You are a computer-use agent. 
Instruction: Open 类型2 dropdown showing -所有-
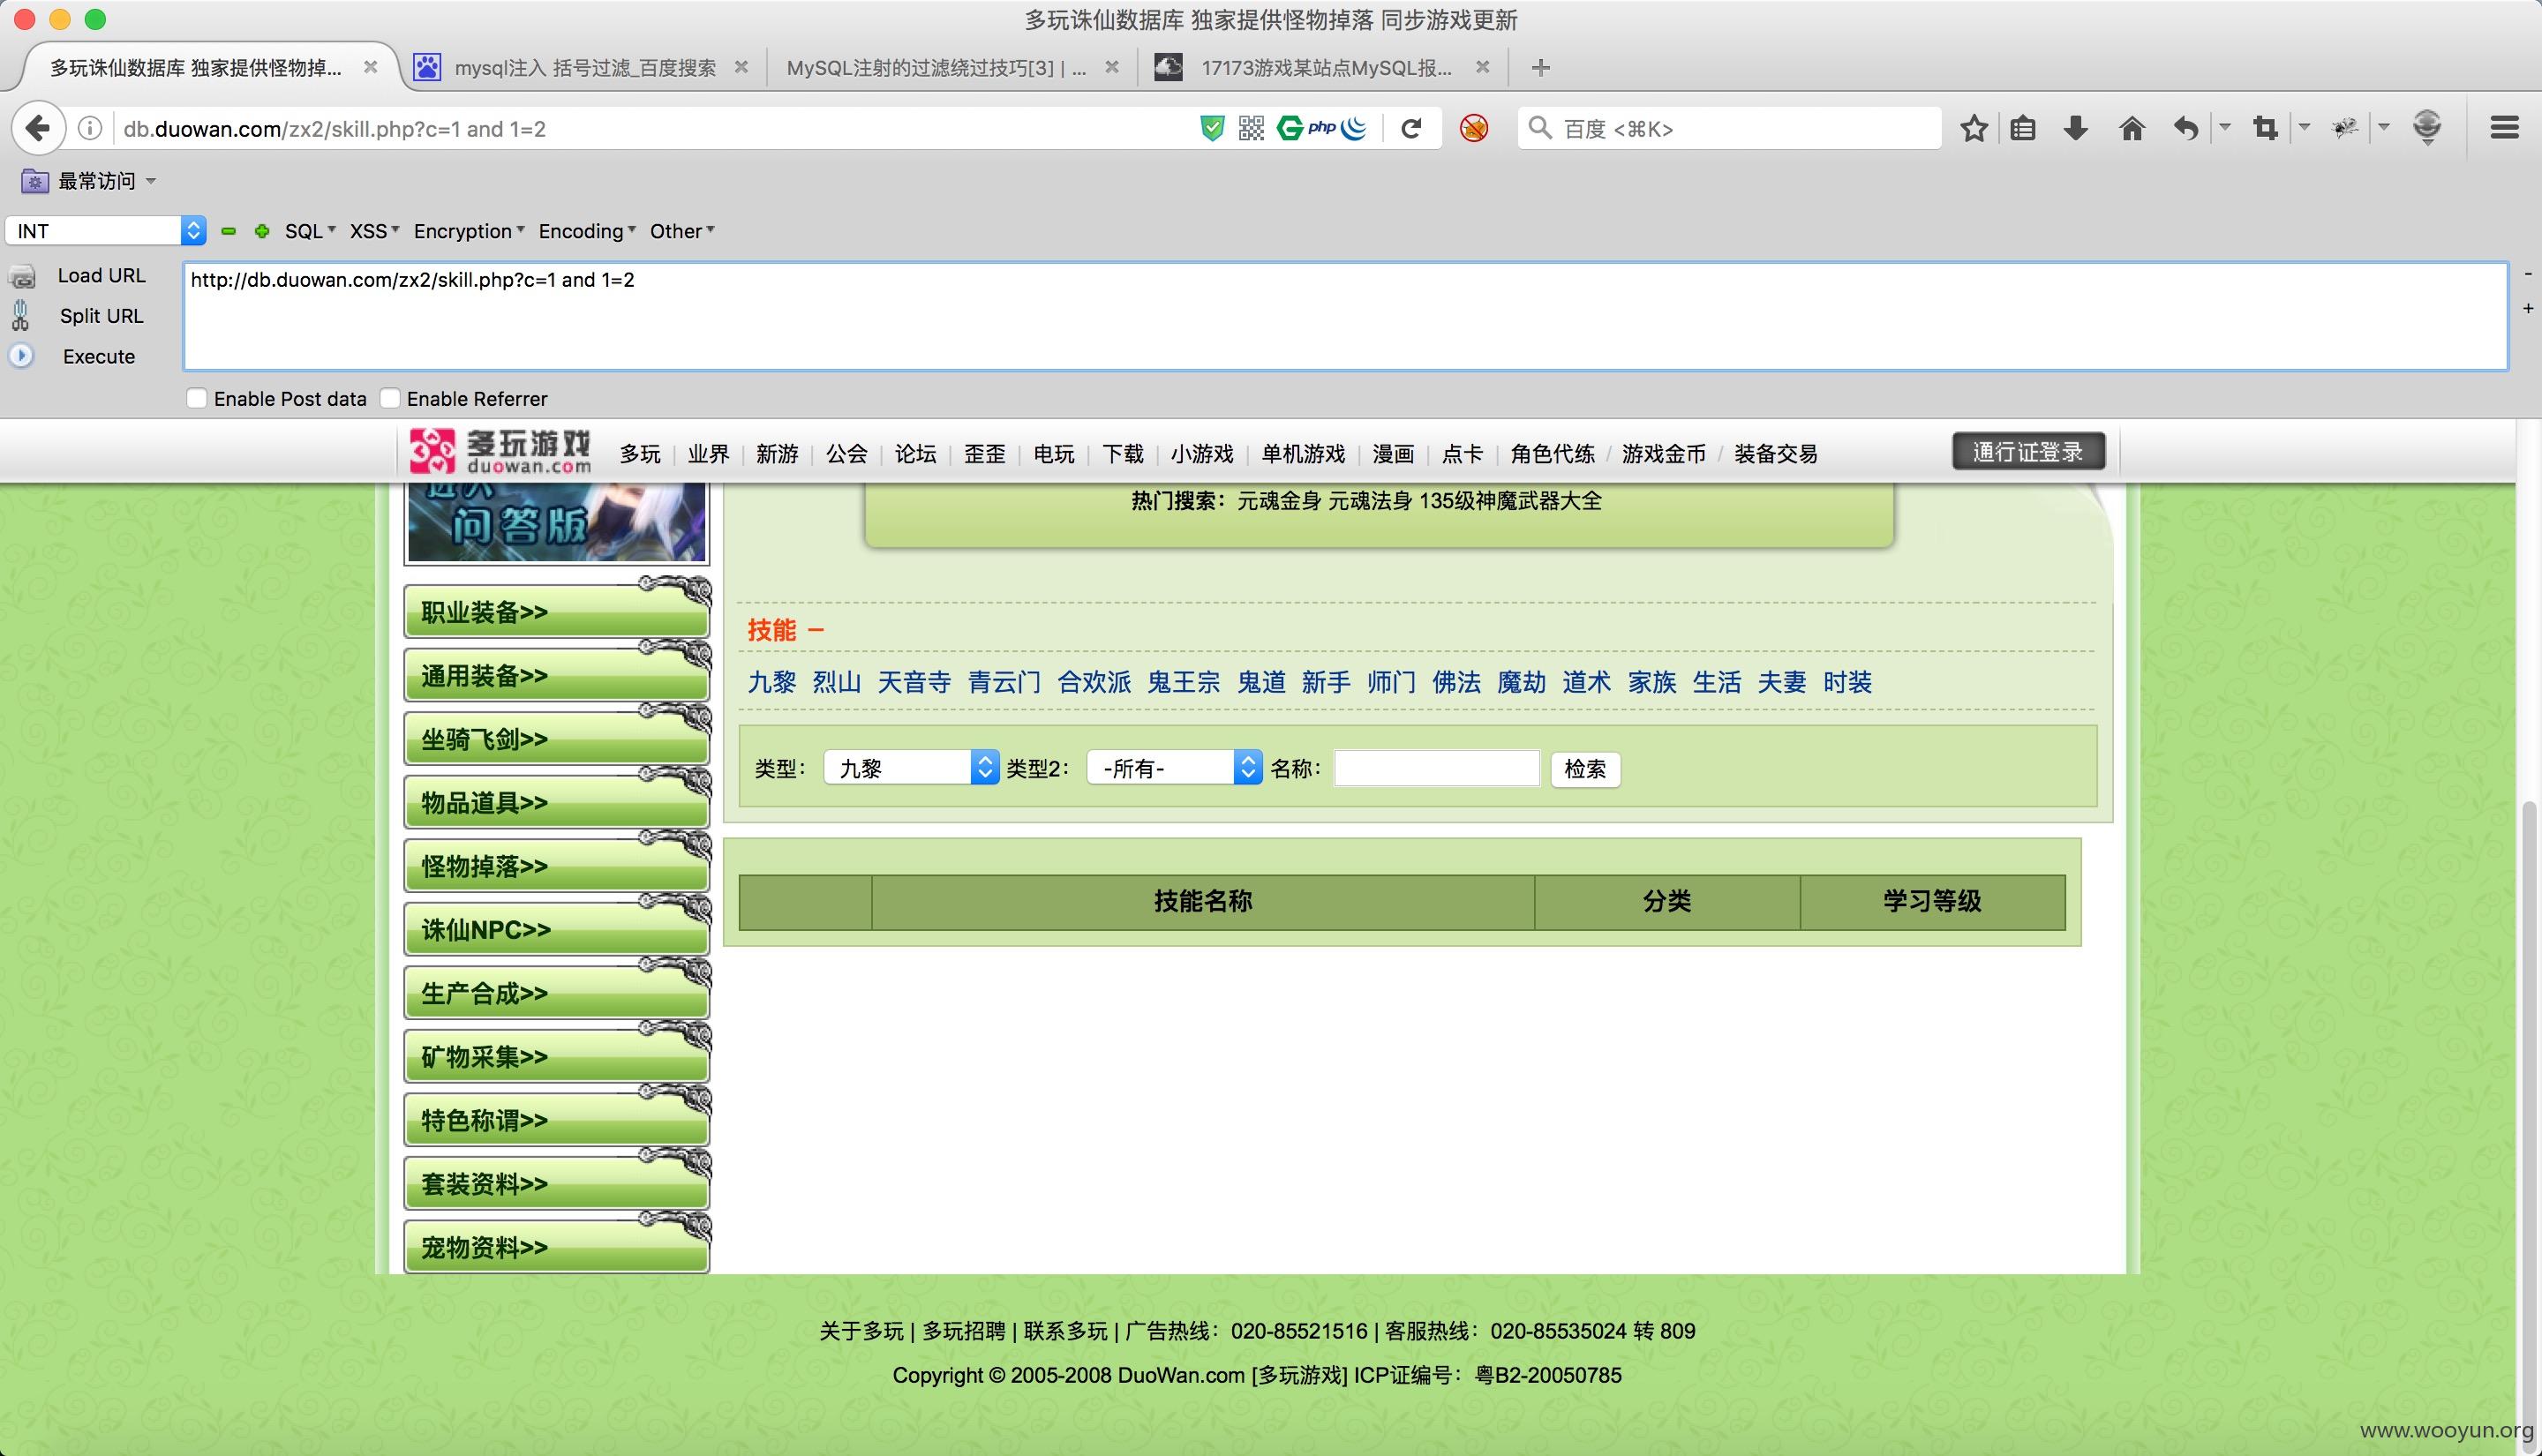click(1174, 767)
